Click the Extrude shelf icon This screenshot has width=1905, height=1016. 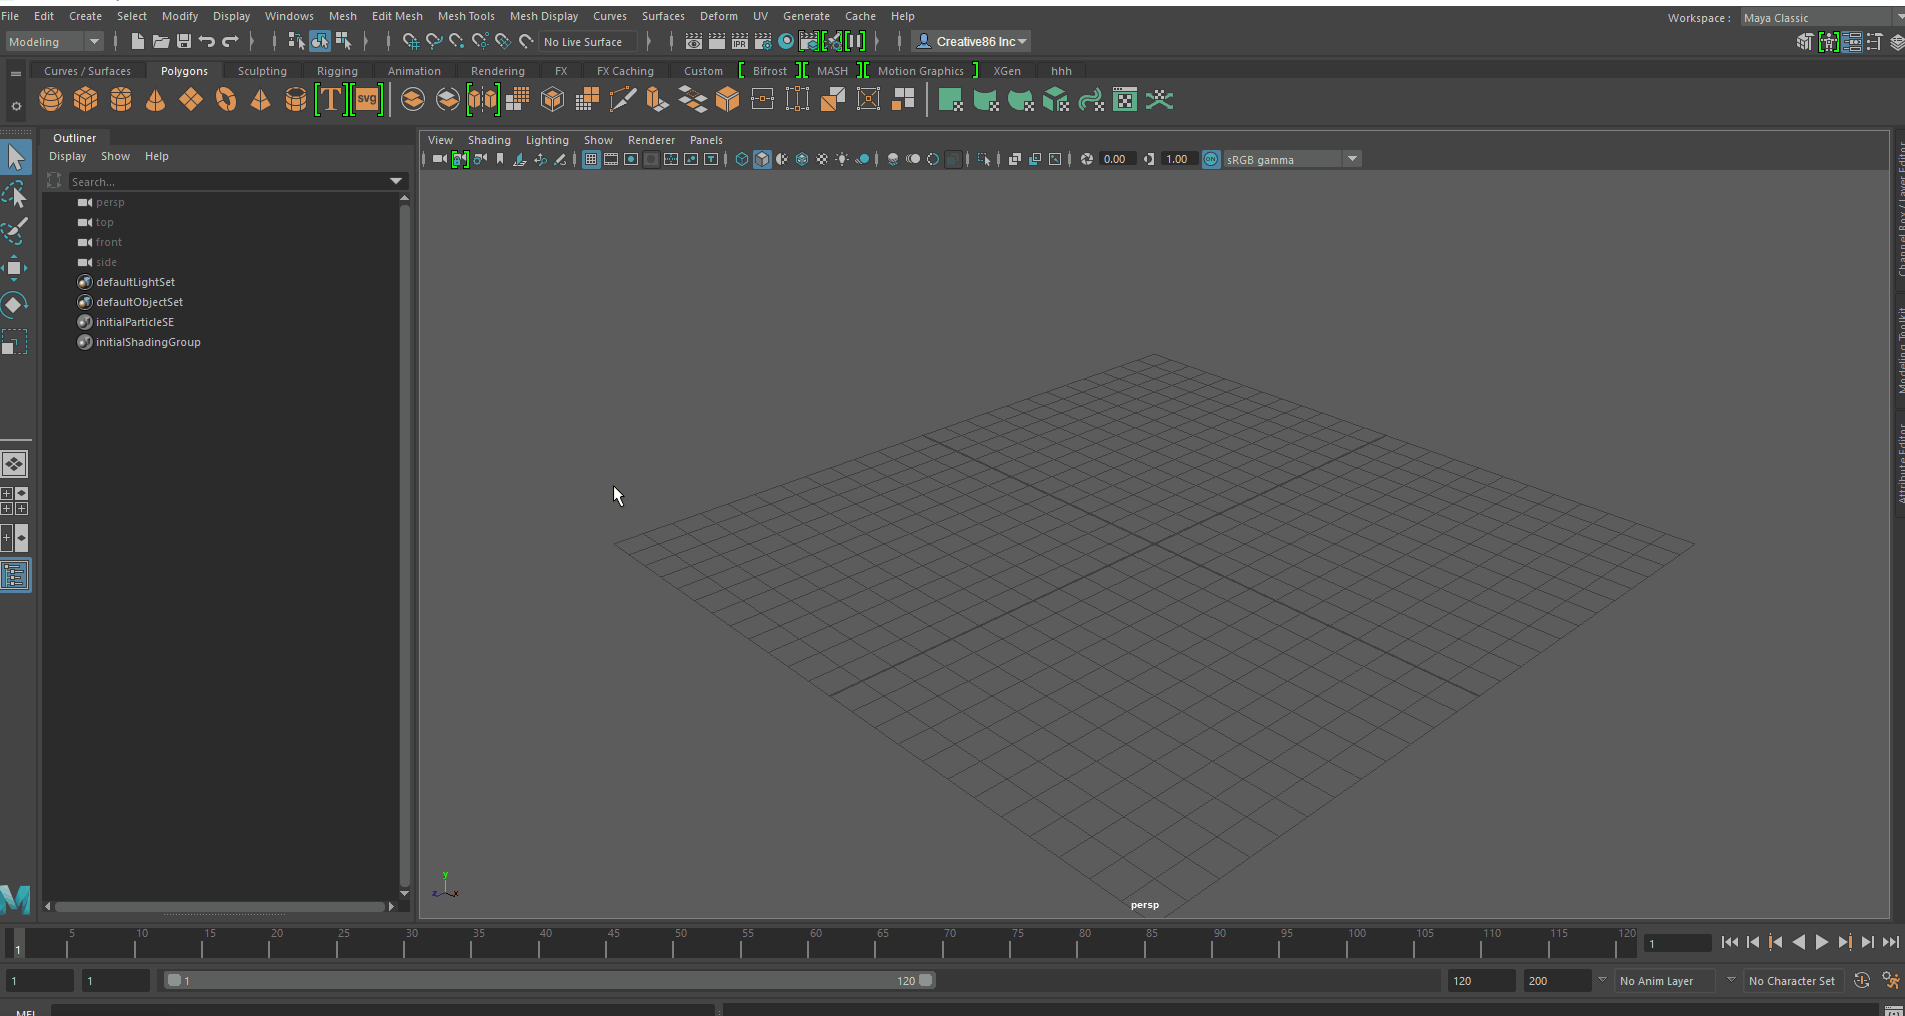(x=657, y=99)
